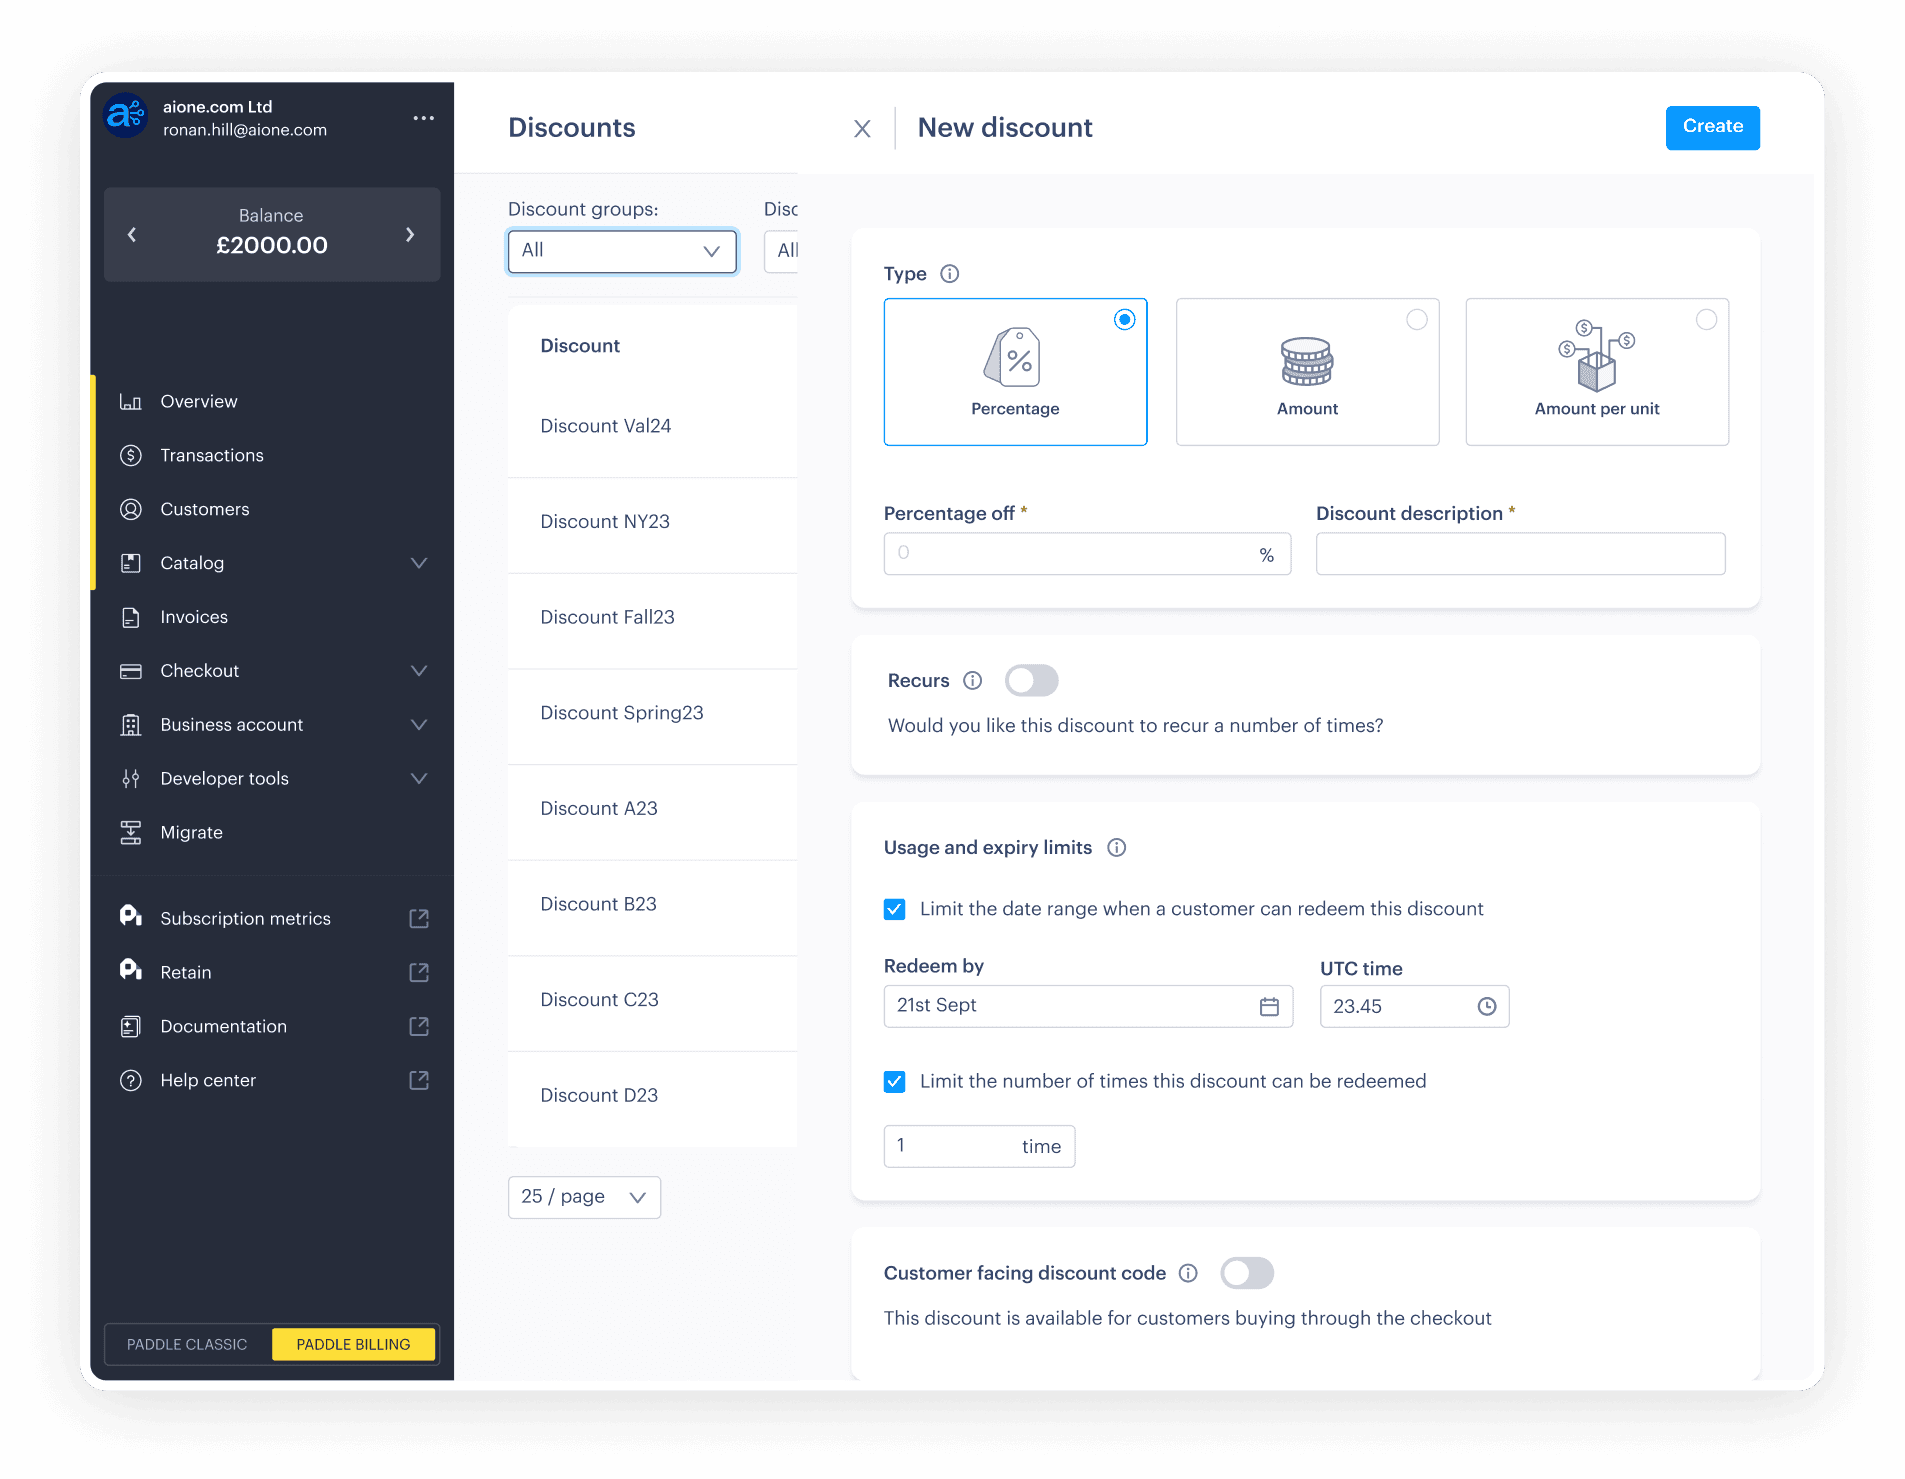The width and height of the screenshot is (1905, 1479).
Task: Select the Amount discount type
Action: (1307, 372)
